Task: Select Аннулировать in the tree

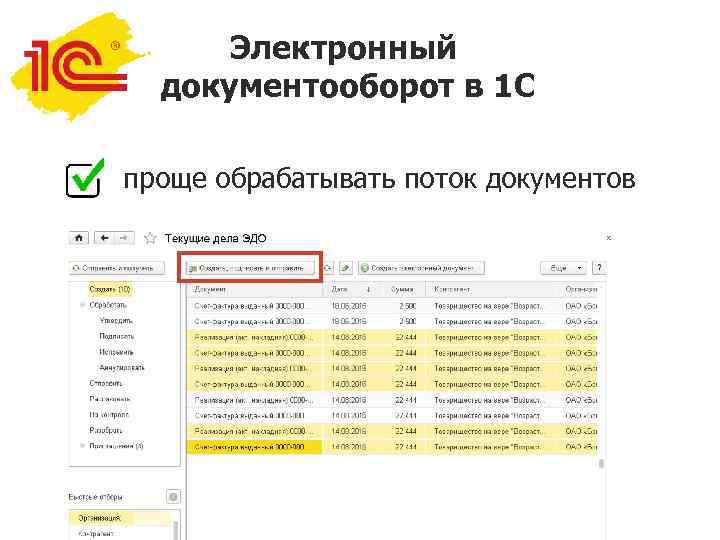Action: click(x=122, y=367)
